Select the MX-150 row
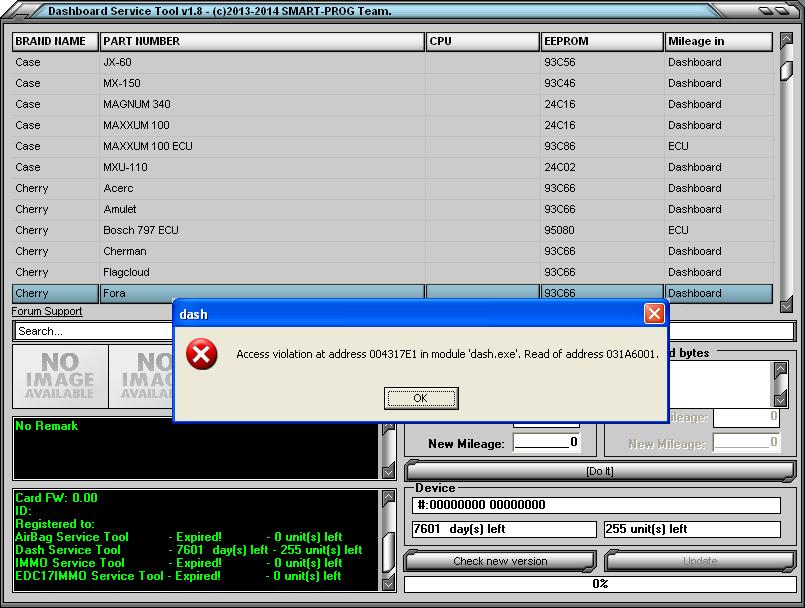This screenshot has width=805, height=608. 392,83
